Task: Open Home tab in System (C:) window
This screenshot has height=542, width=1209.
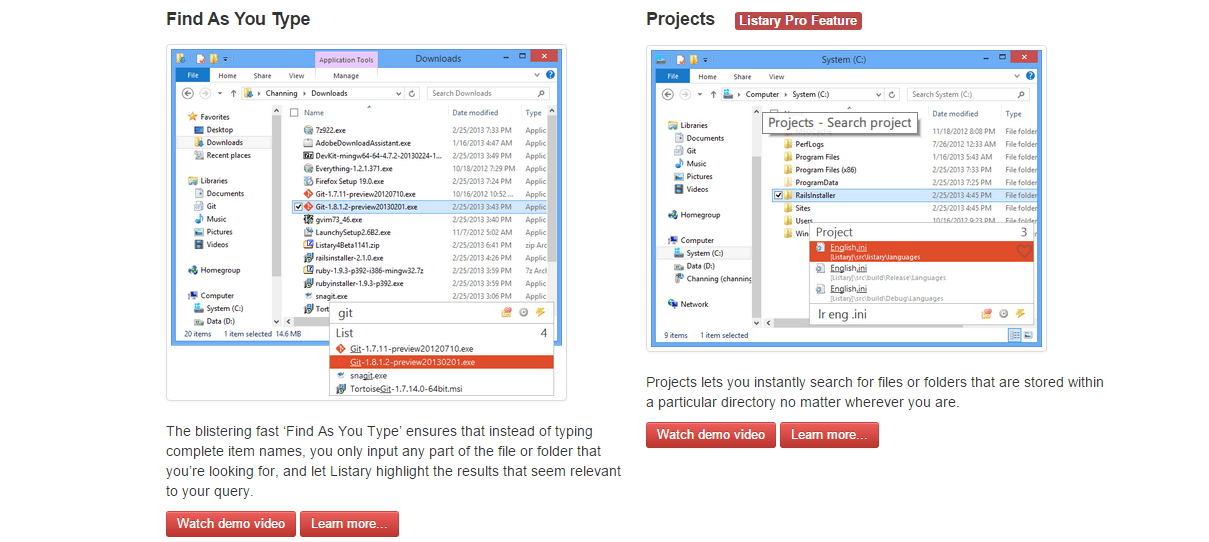Action: [708, 76]
